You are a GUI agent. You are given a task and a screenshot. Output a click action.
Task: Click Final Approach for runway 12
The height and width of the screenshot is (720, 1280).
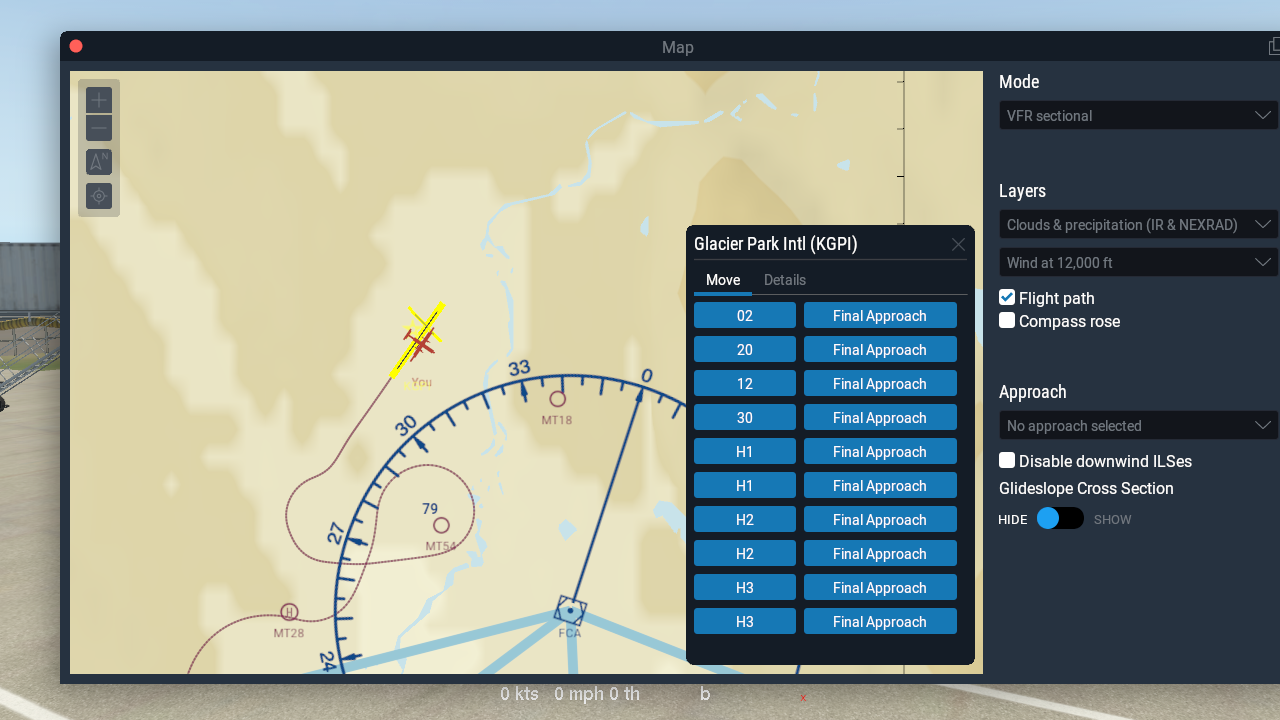880,383
